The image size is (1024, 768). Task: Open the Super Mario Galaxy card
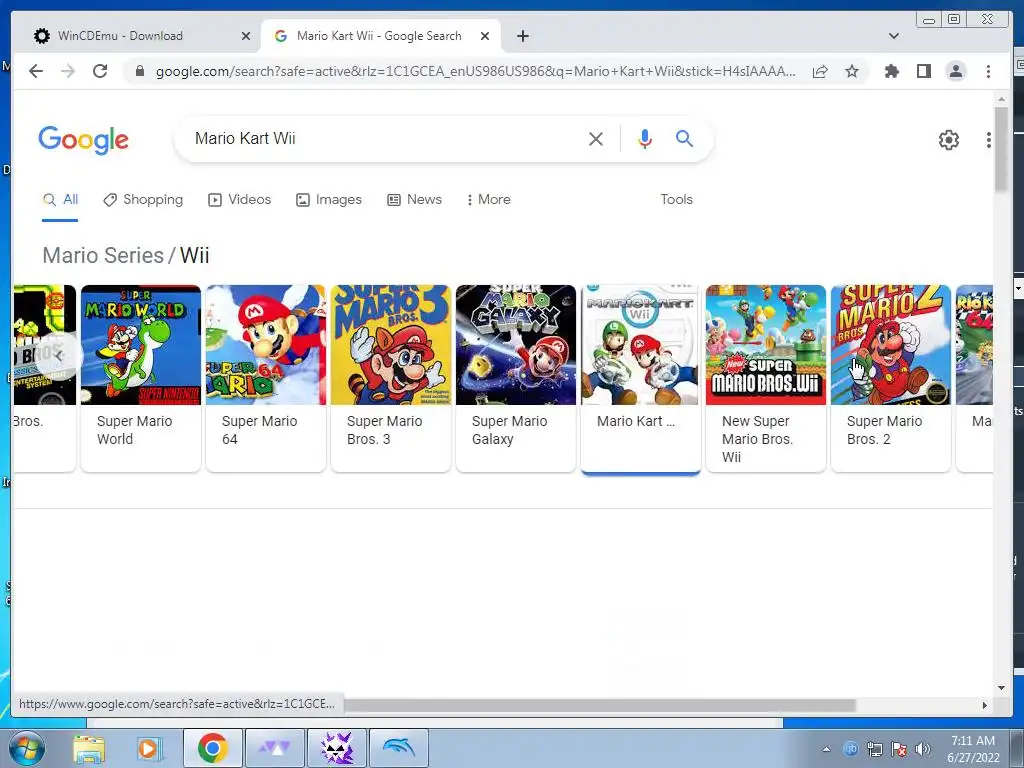click(x=516, y=378)
